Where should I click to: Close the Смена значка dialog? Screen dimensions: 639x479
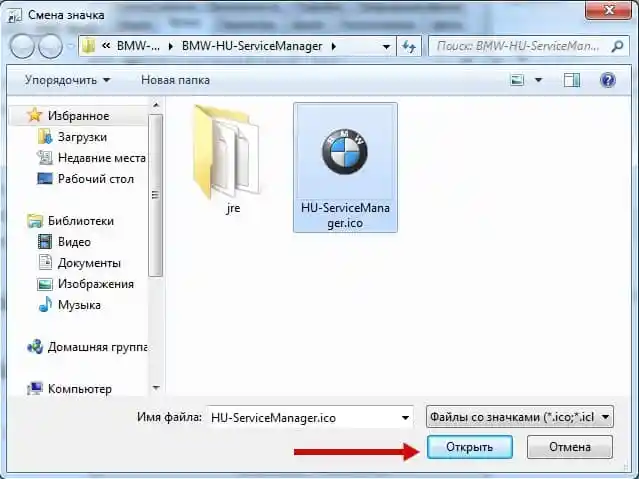(608, 10)
